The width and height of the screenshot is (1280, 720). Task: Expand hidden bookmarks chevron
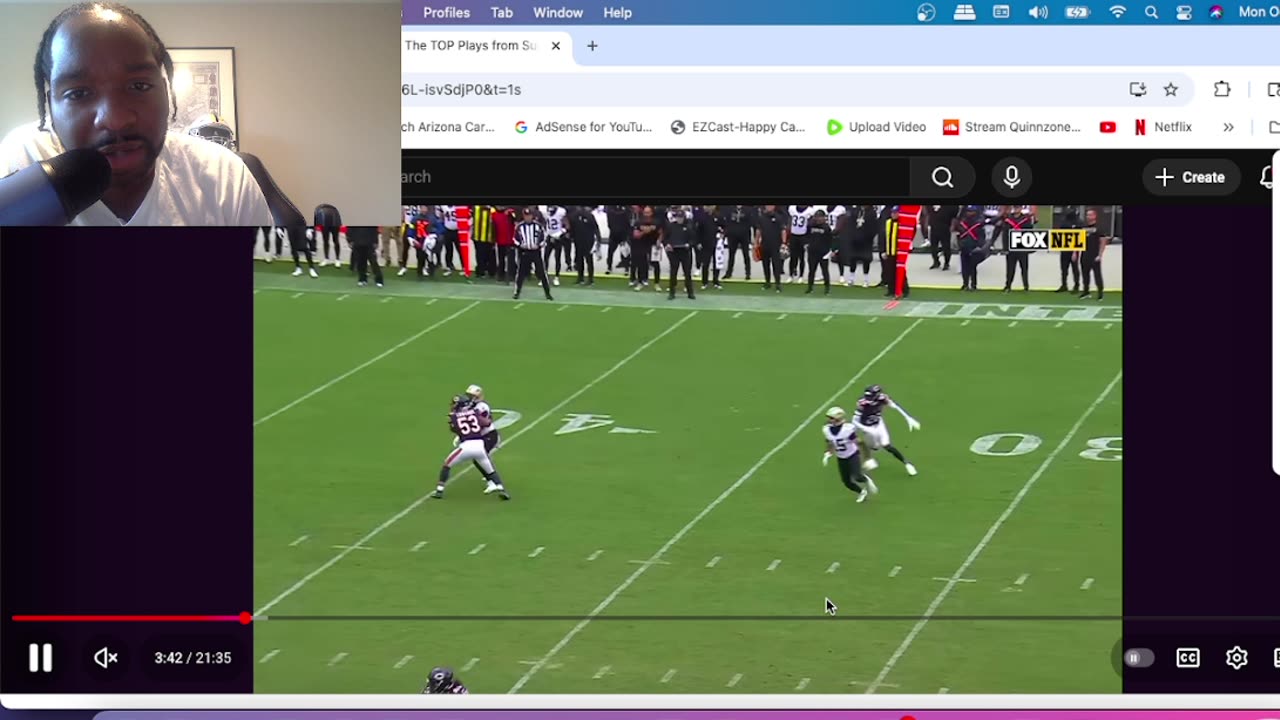coord(1228,127)
